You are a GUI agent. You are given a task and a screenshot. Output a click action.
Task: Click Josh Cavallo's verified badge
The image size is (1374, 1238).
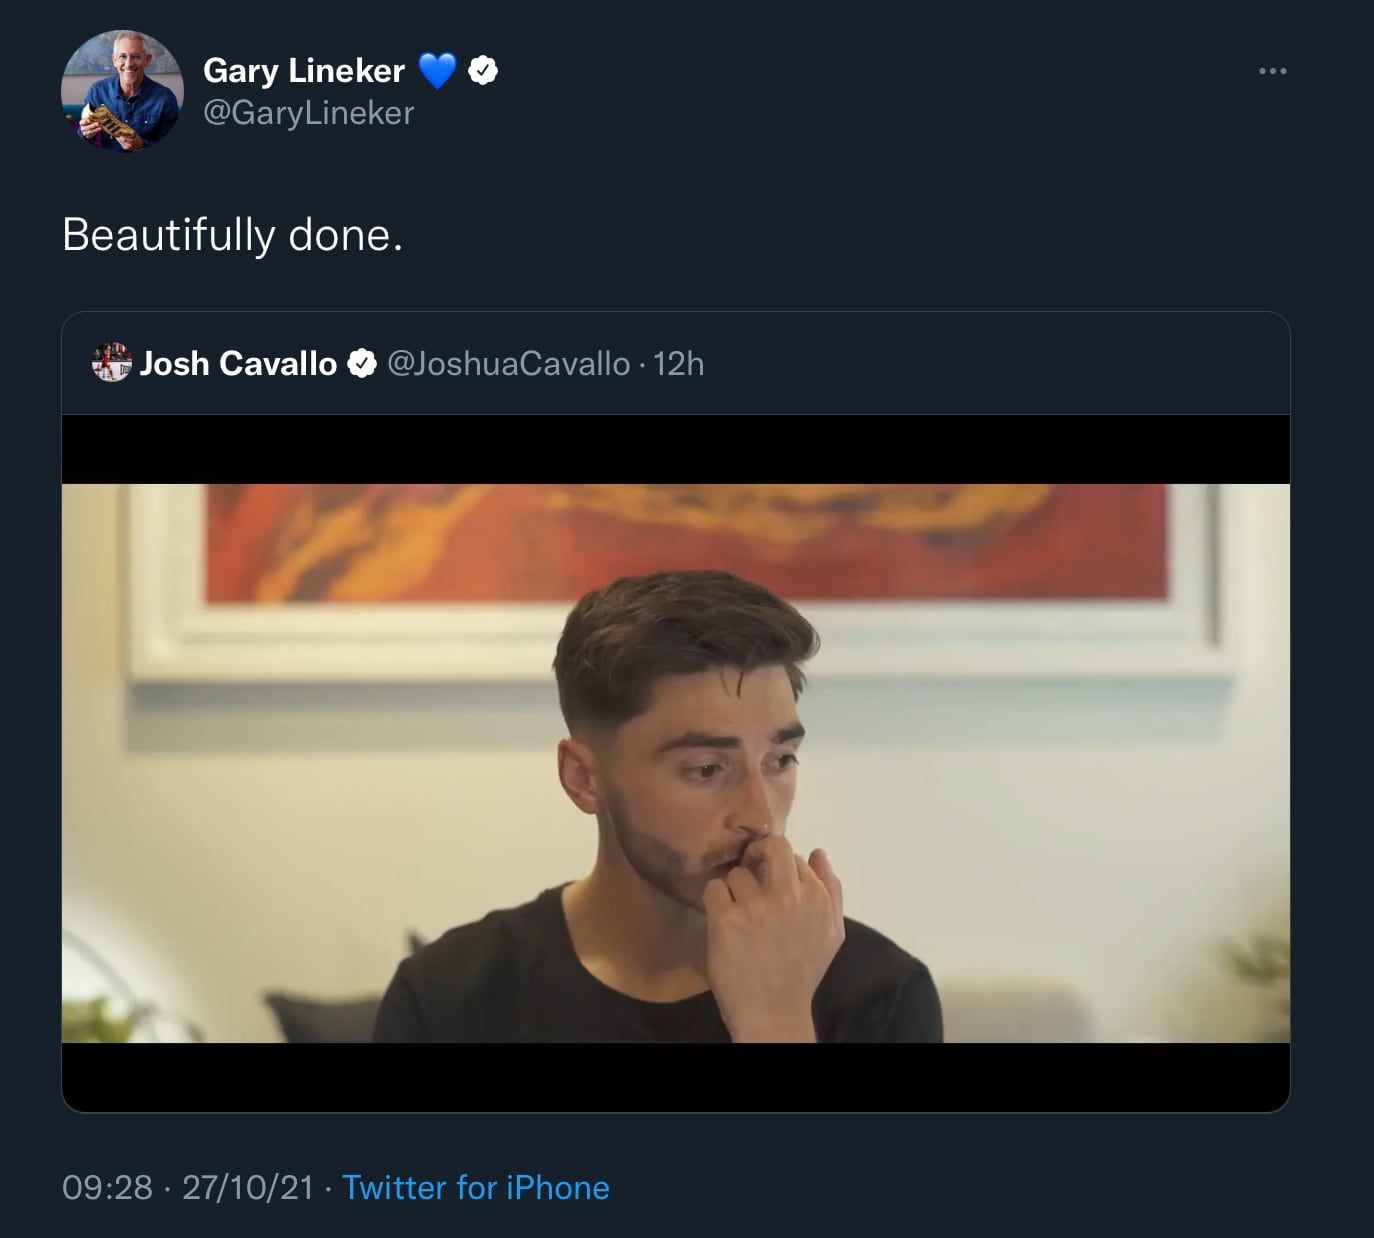point(361,364)
